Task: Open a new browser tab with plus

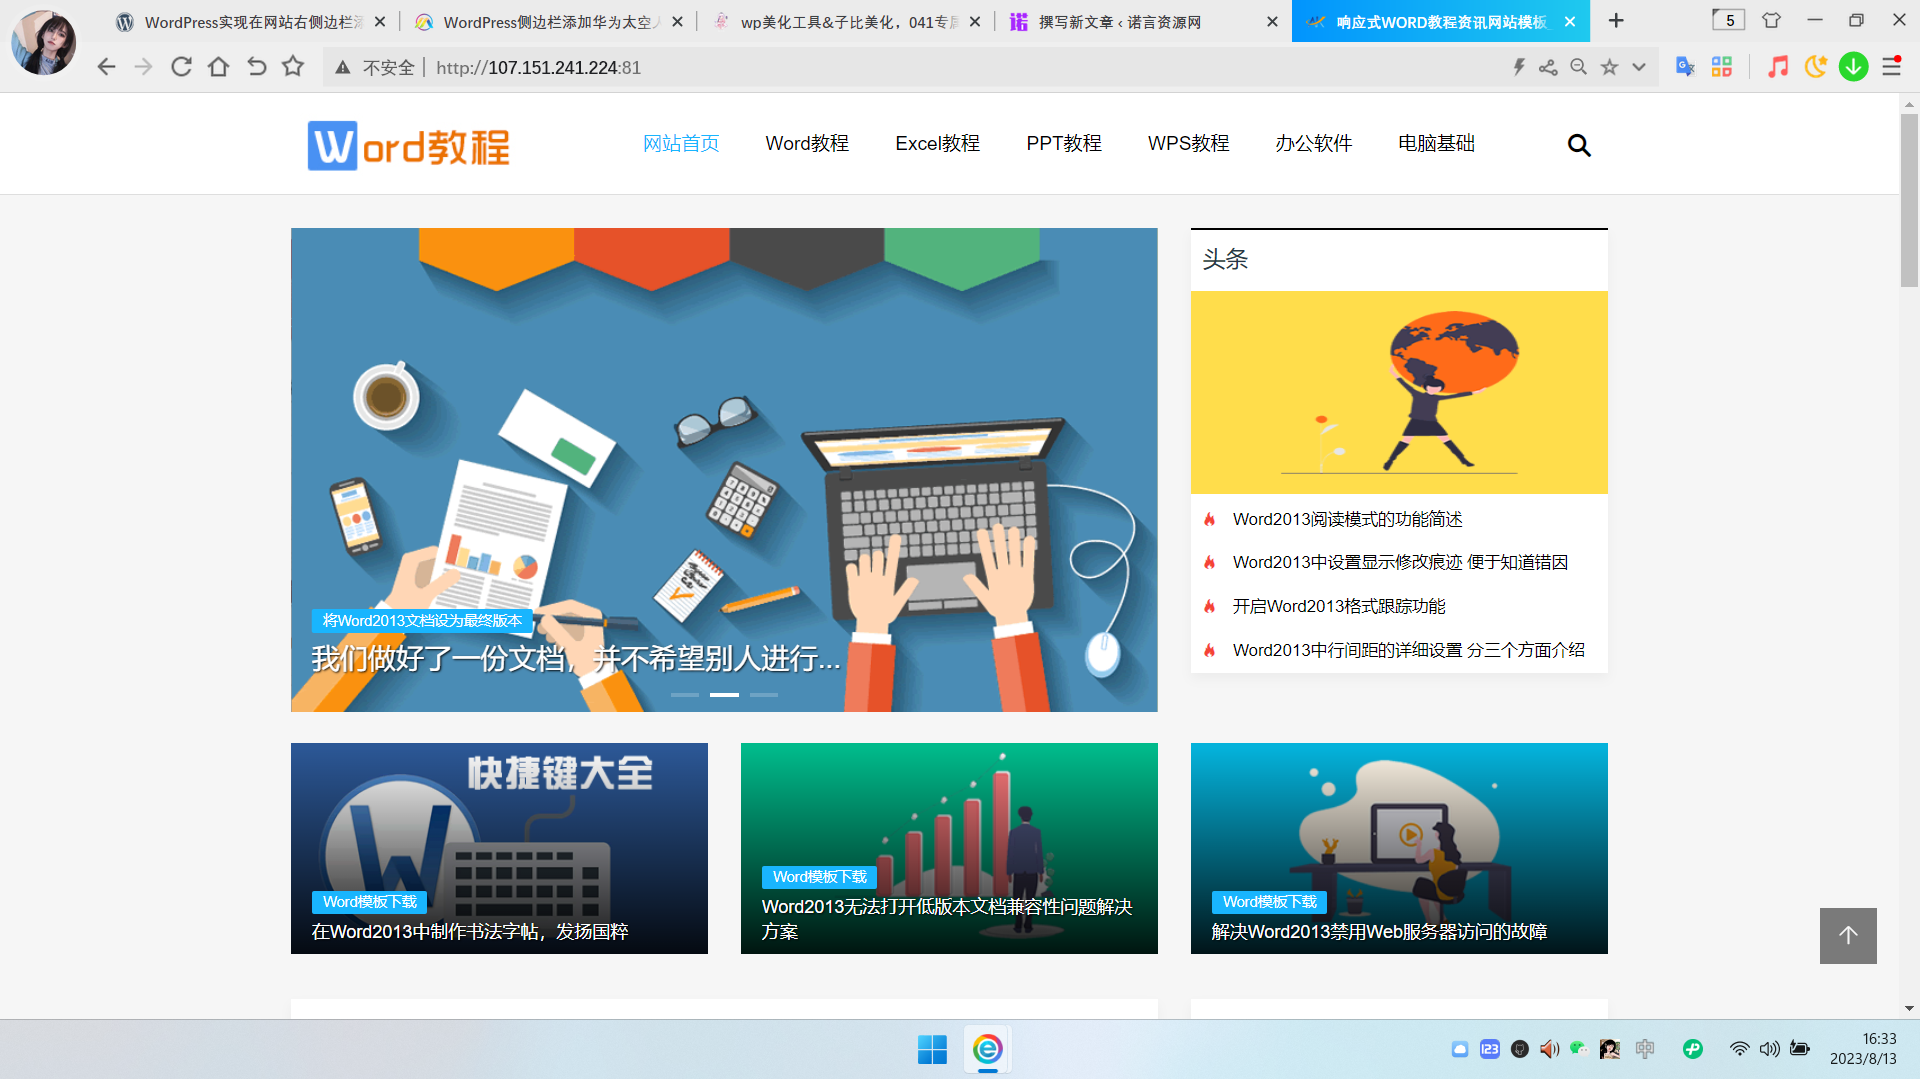Action: click(x=1616, y=20)
